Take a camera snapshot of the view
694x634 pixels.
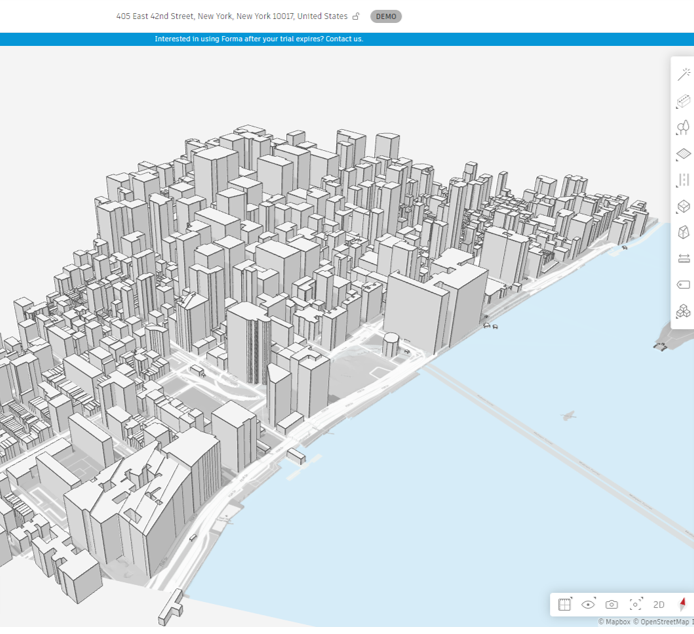coord(611,604)
